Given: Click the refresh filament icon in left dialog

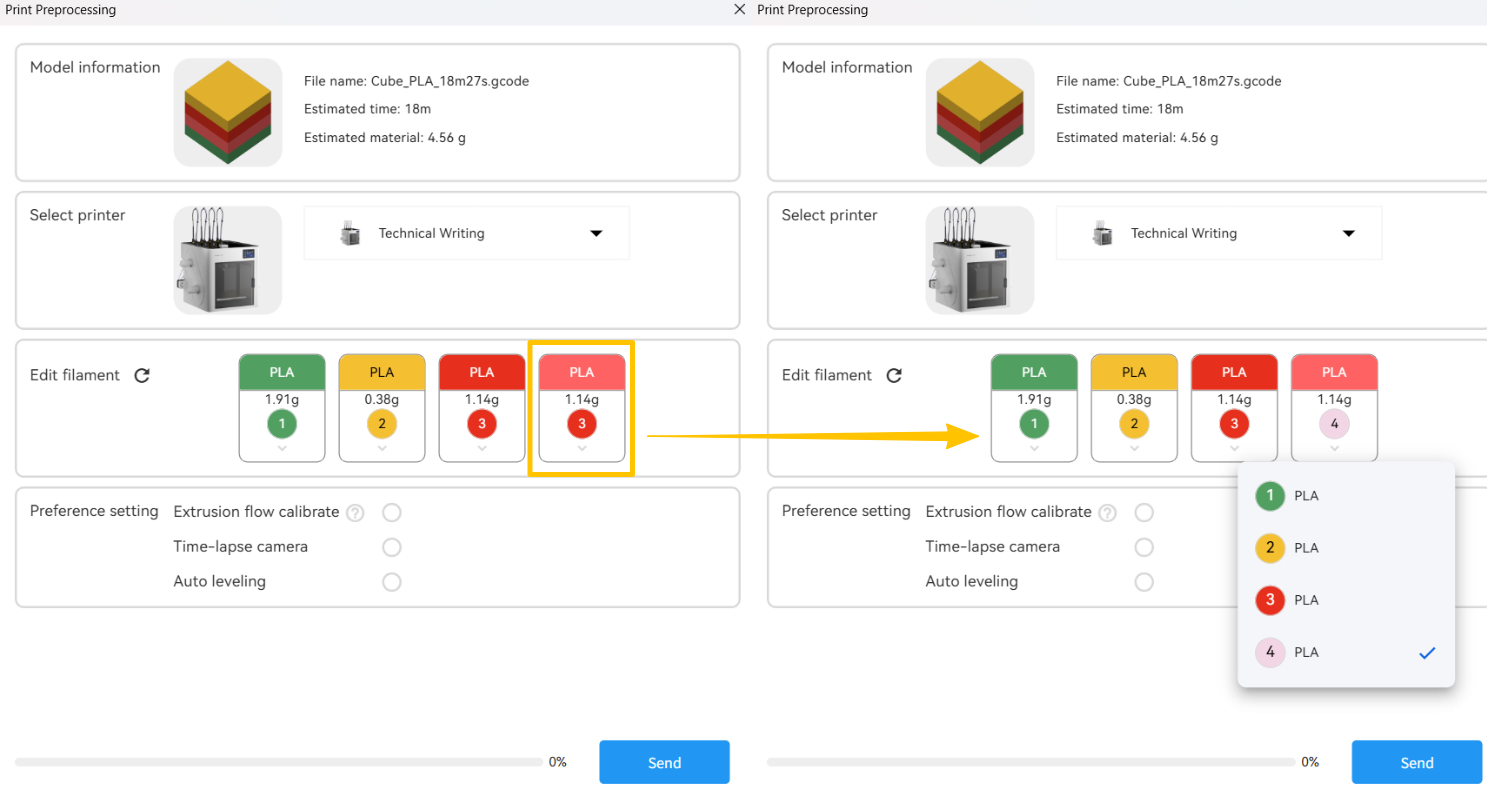Looking at the screenshot, I should point(142,375).
